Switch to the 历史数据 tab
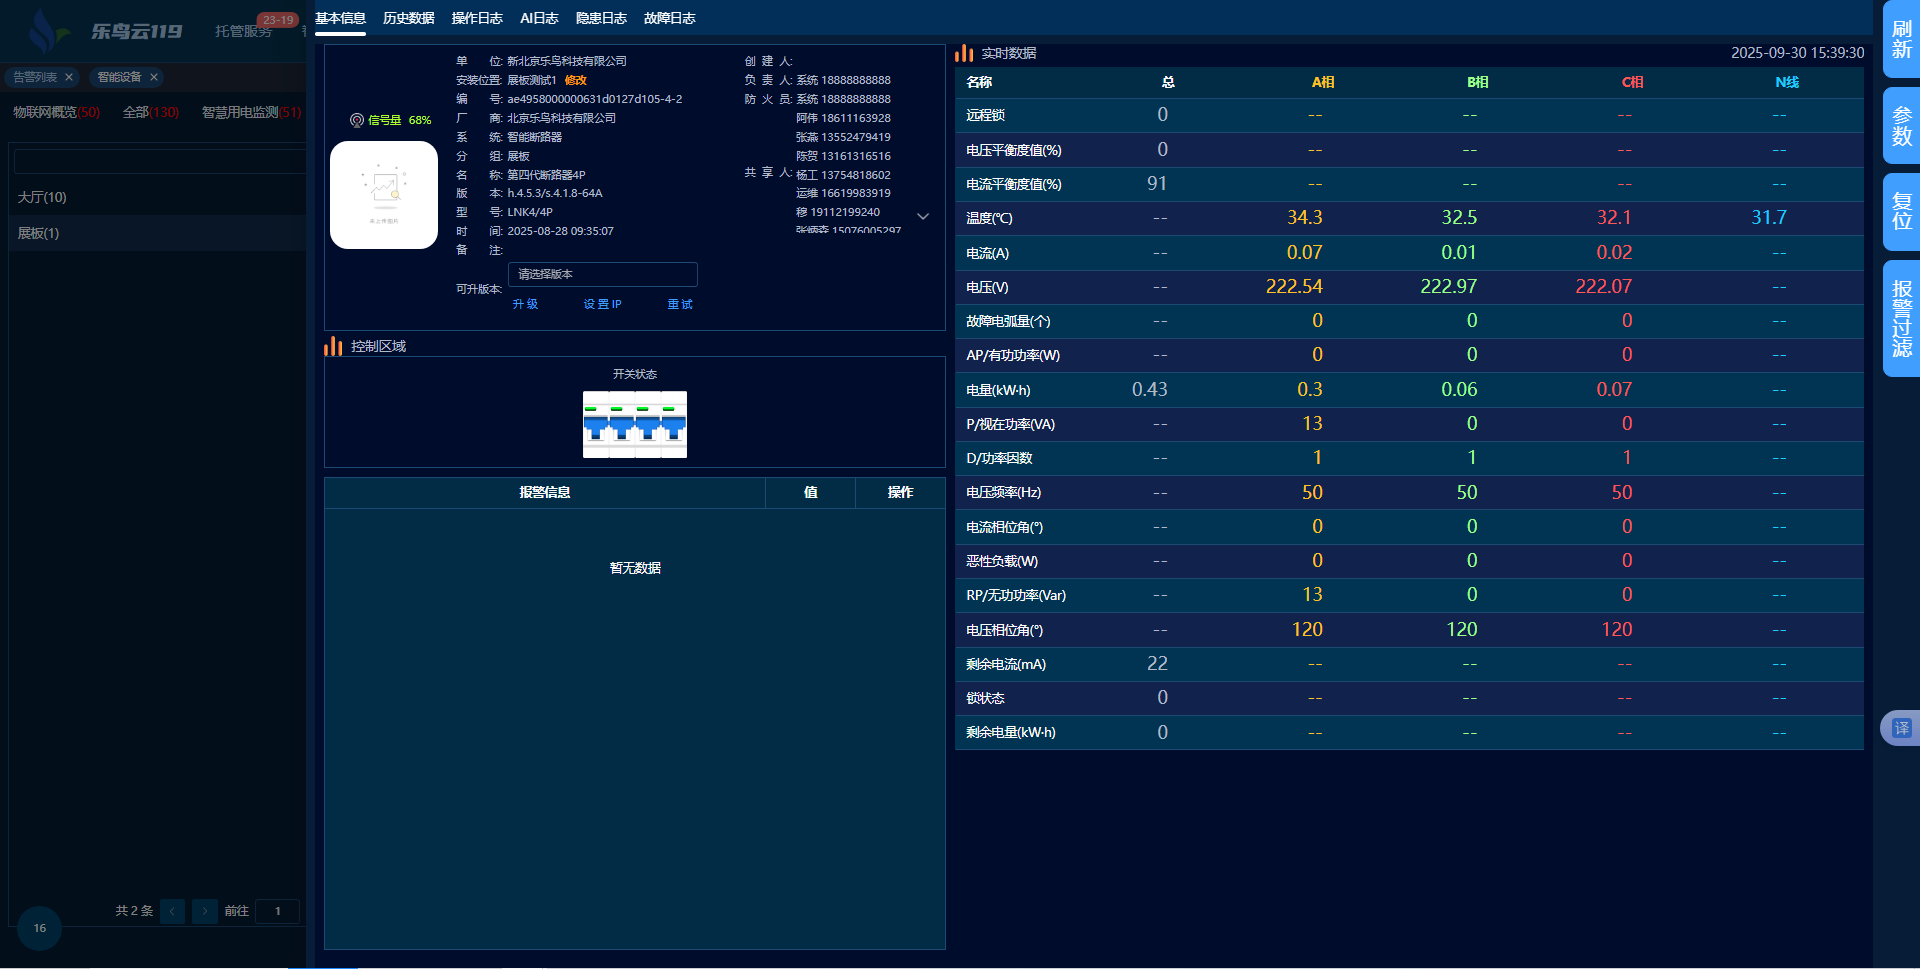Screen dimensions: 1920x969 408,18
